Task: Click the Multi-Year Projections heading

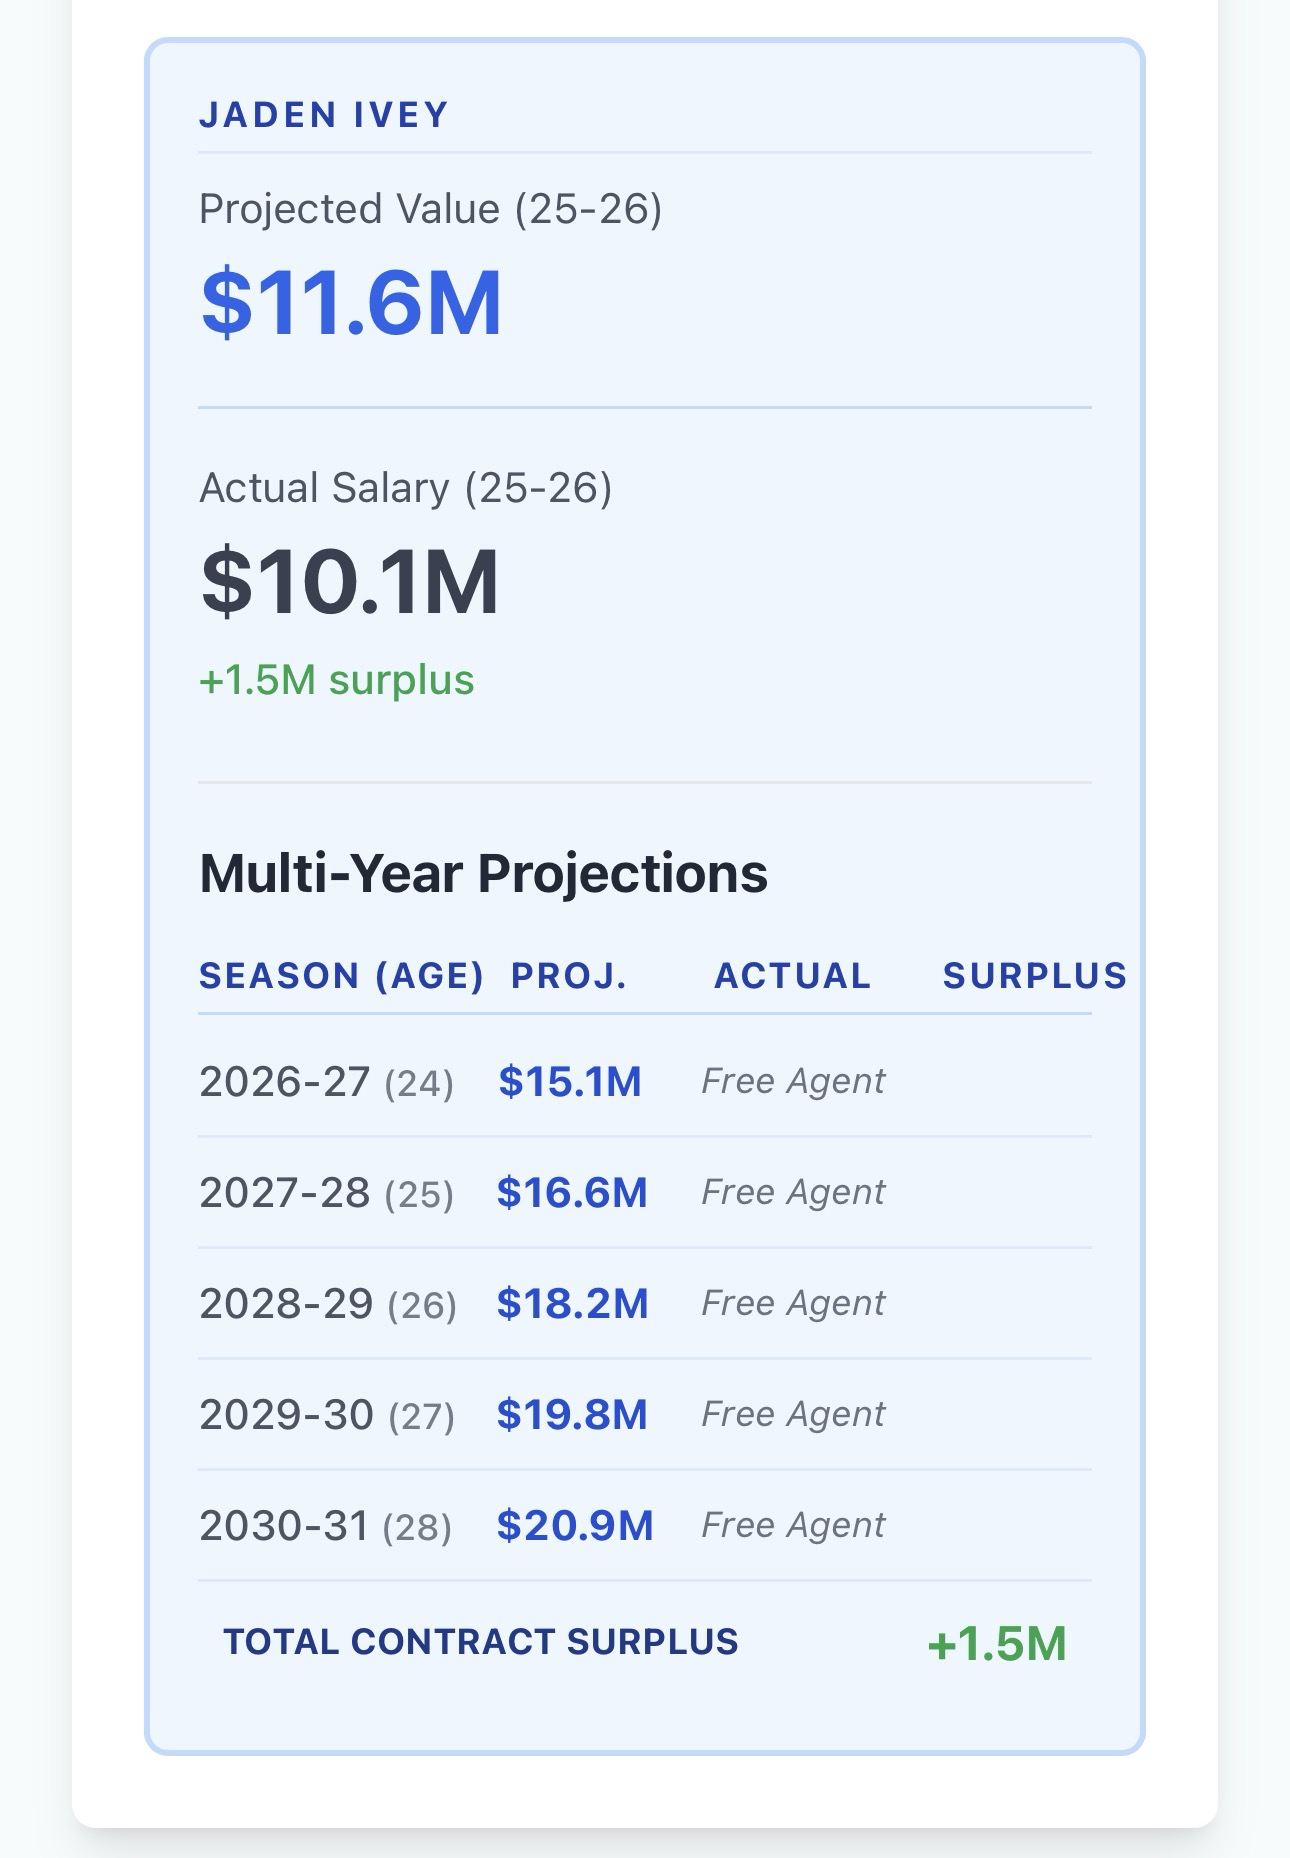Action: click(483, 873)
